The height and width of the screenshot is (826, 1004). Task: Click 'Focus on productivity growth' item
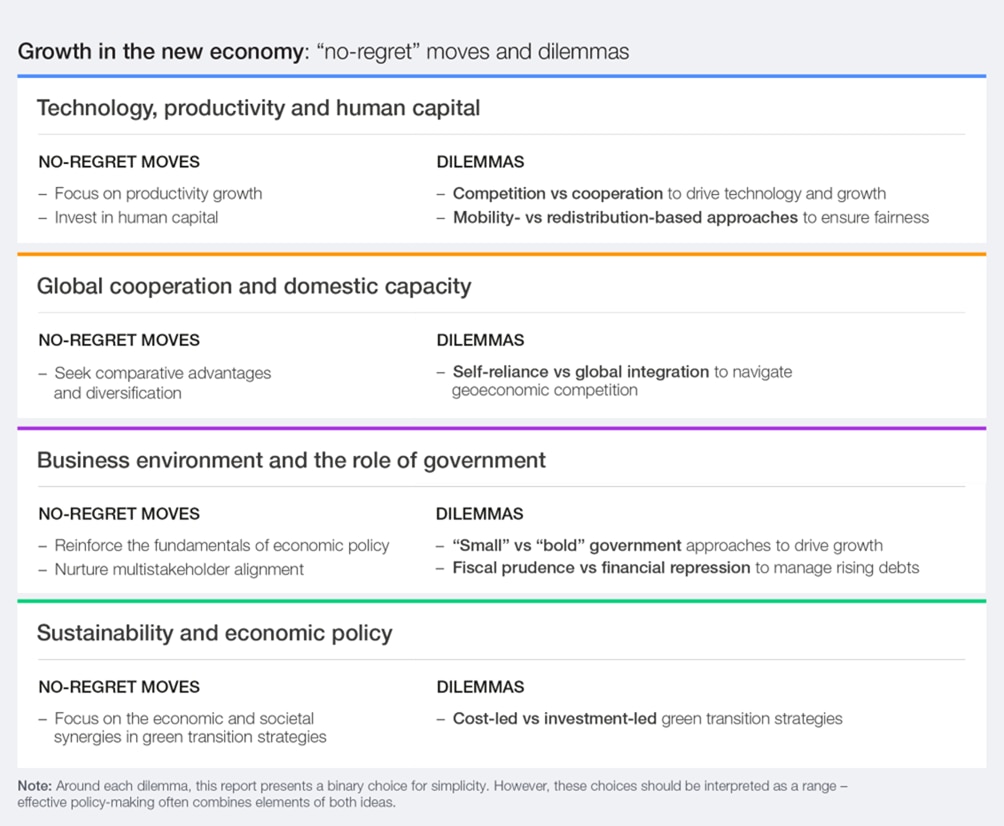158,193
